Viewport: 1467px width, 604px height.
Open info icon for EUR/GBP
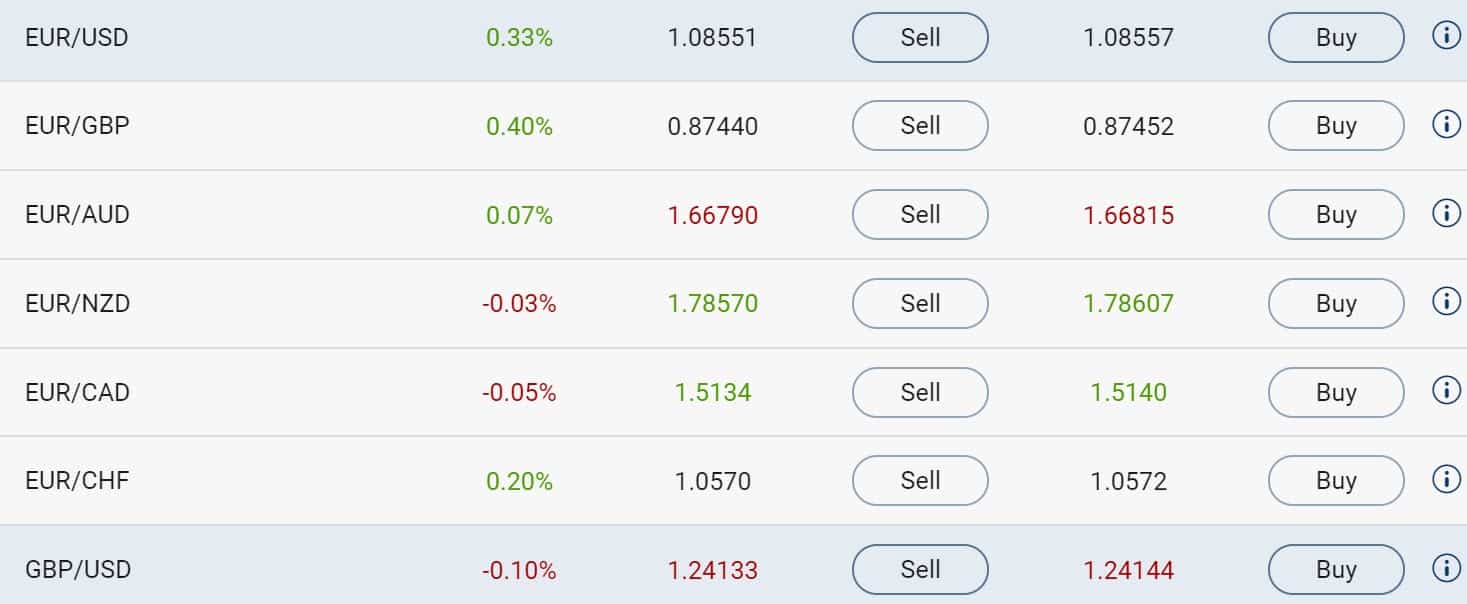pos(1446,125)
